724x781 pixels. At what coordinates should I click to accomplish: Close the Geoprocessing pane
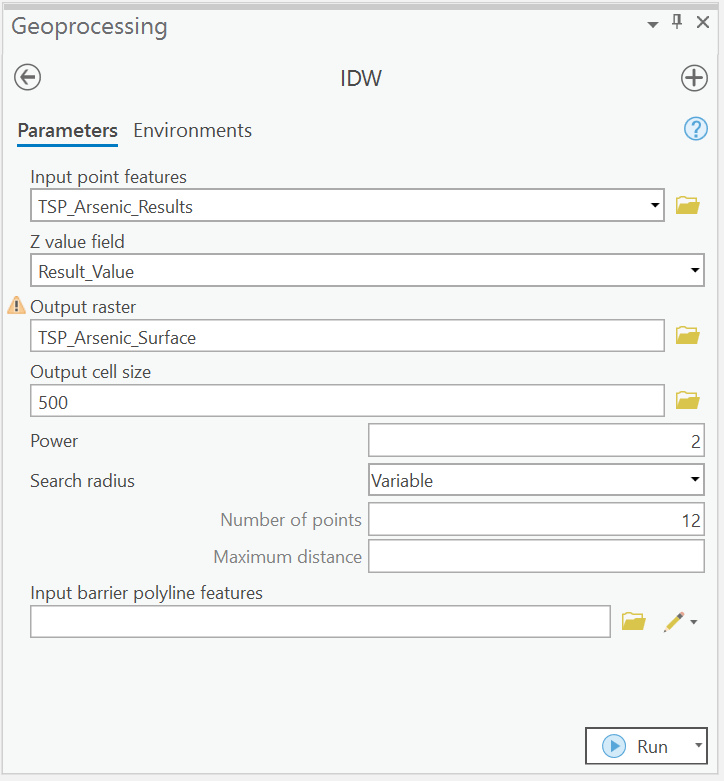tap(703, 22)
